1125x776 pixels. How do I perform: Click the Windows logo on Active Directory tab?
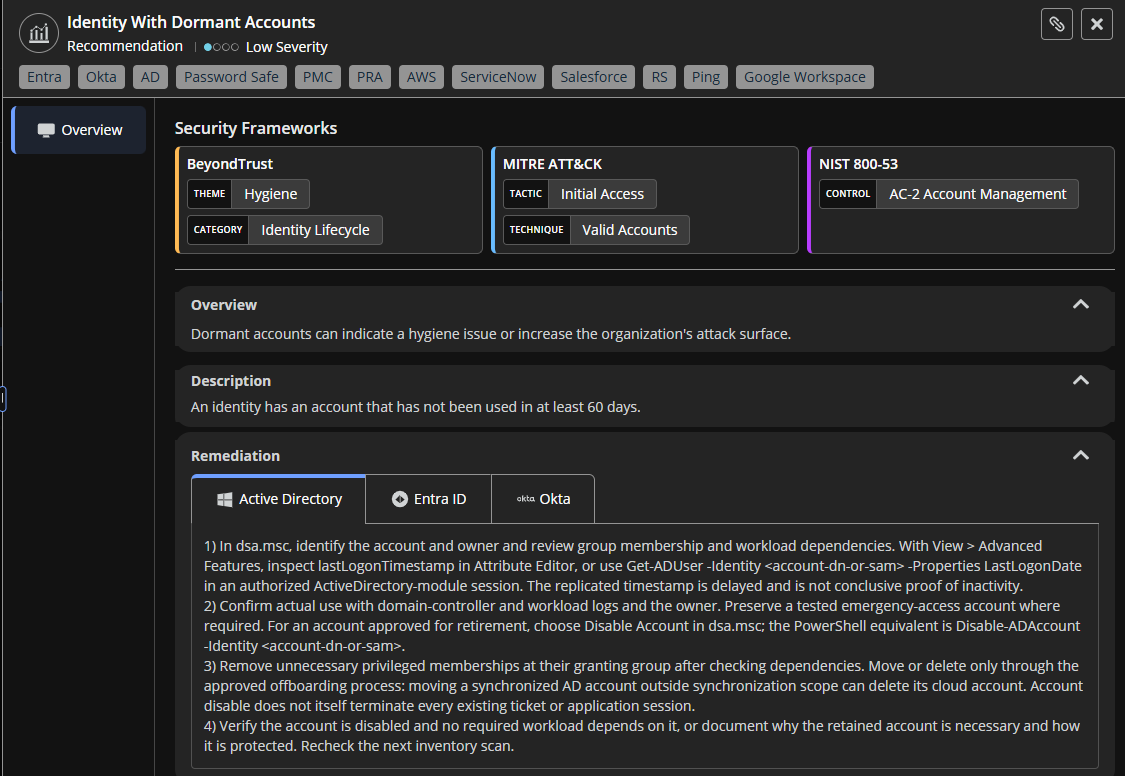tap(225, 499)
